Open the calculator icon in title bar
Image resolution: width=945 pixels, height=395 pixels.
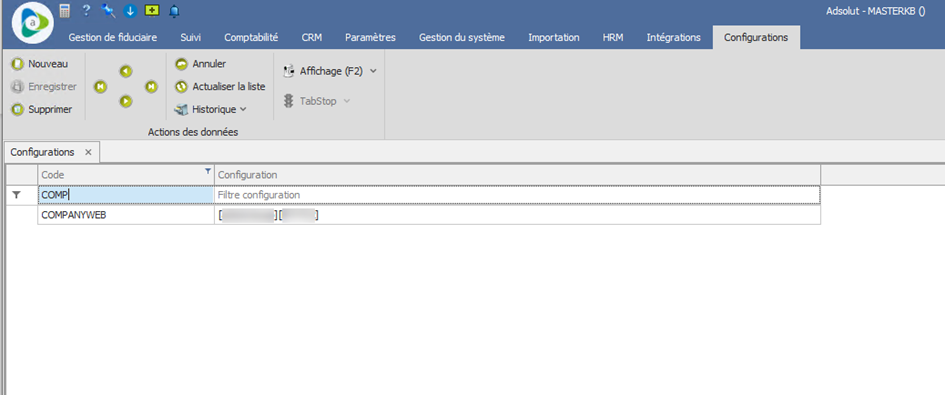(x=65, y=10)
